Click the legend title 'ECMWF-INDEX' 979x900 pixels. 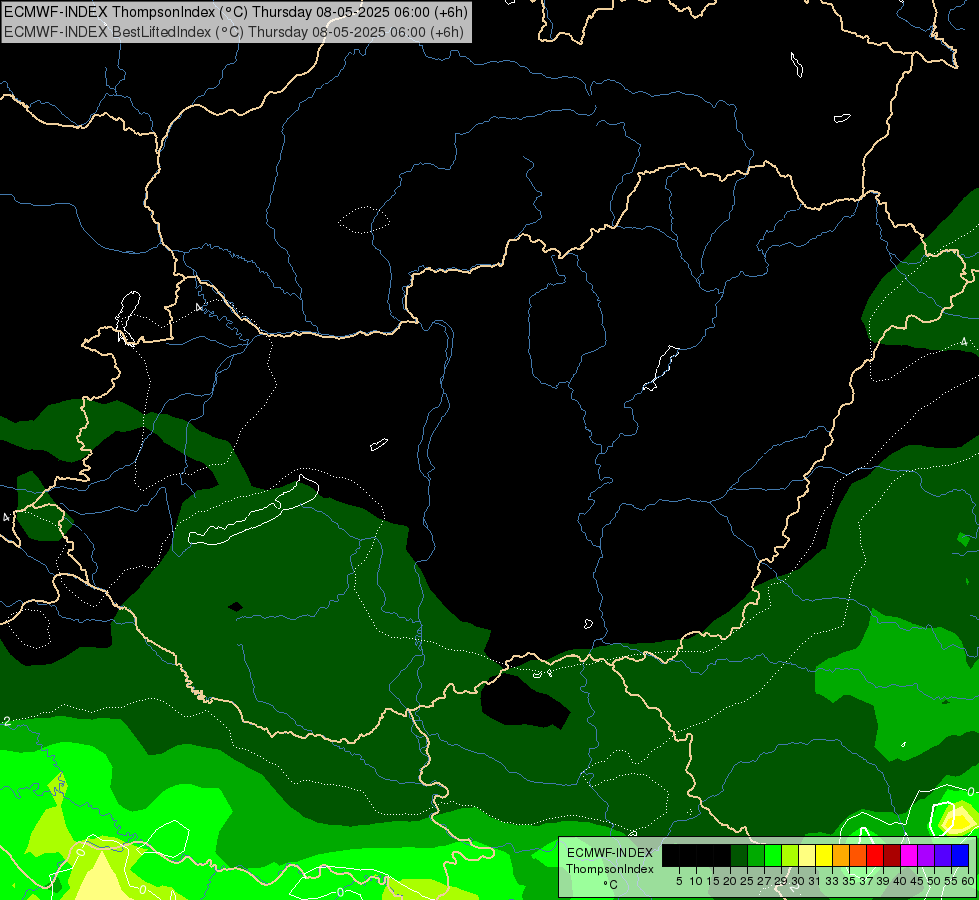click(610, 853)
